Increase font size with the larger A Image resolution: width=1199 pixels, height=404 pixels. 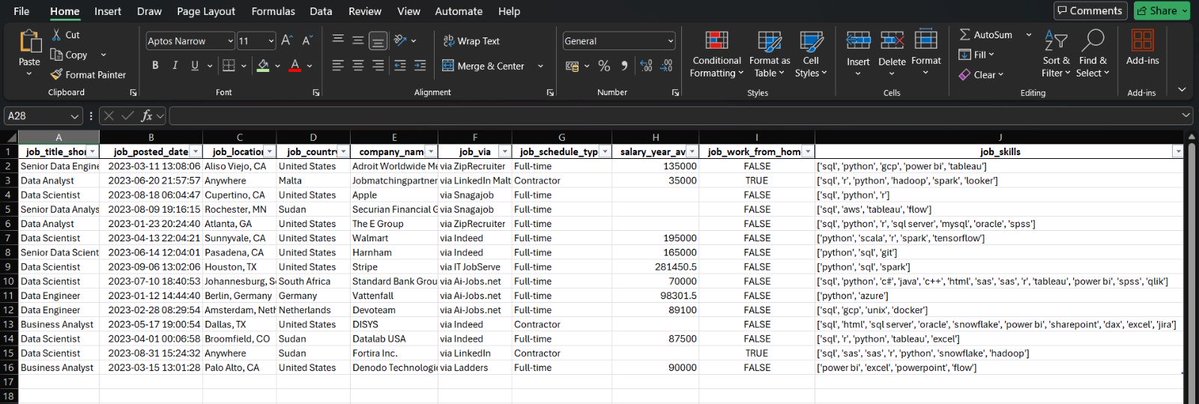click(x=288, y=41)
